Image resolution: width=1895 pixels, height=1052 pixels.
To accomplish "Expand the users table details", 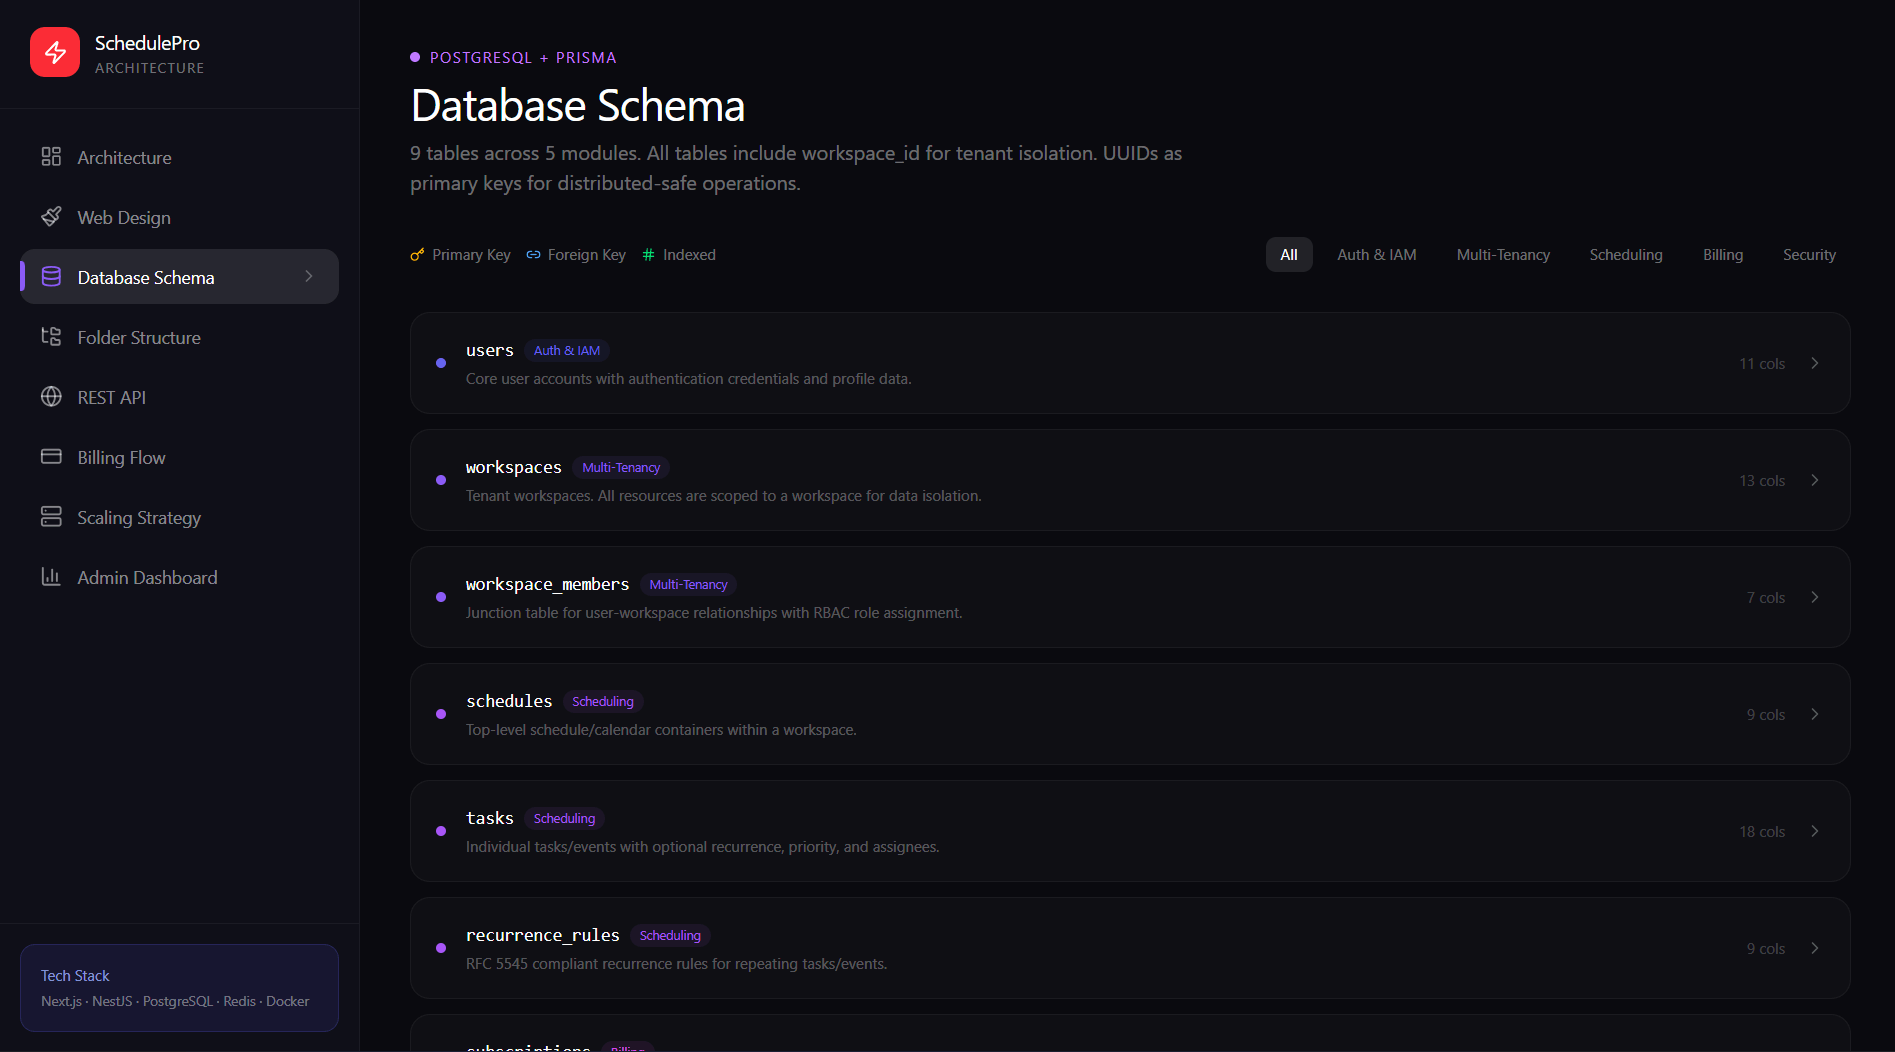I will (x=1815, y=363).
